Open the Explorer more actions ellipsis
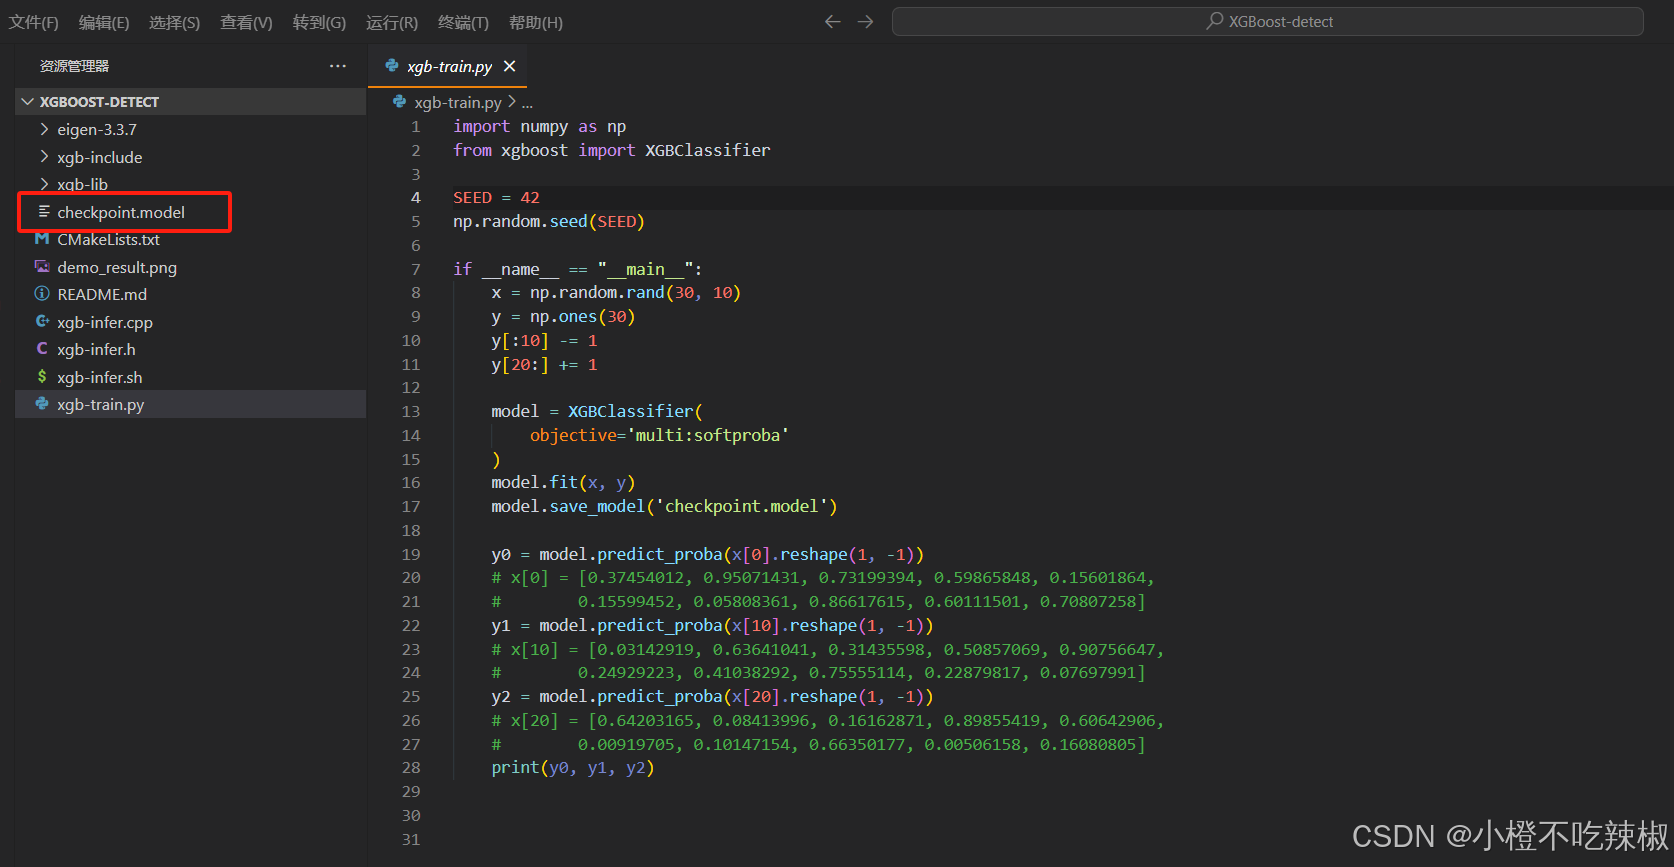 (338, 66)
